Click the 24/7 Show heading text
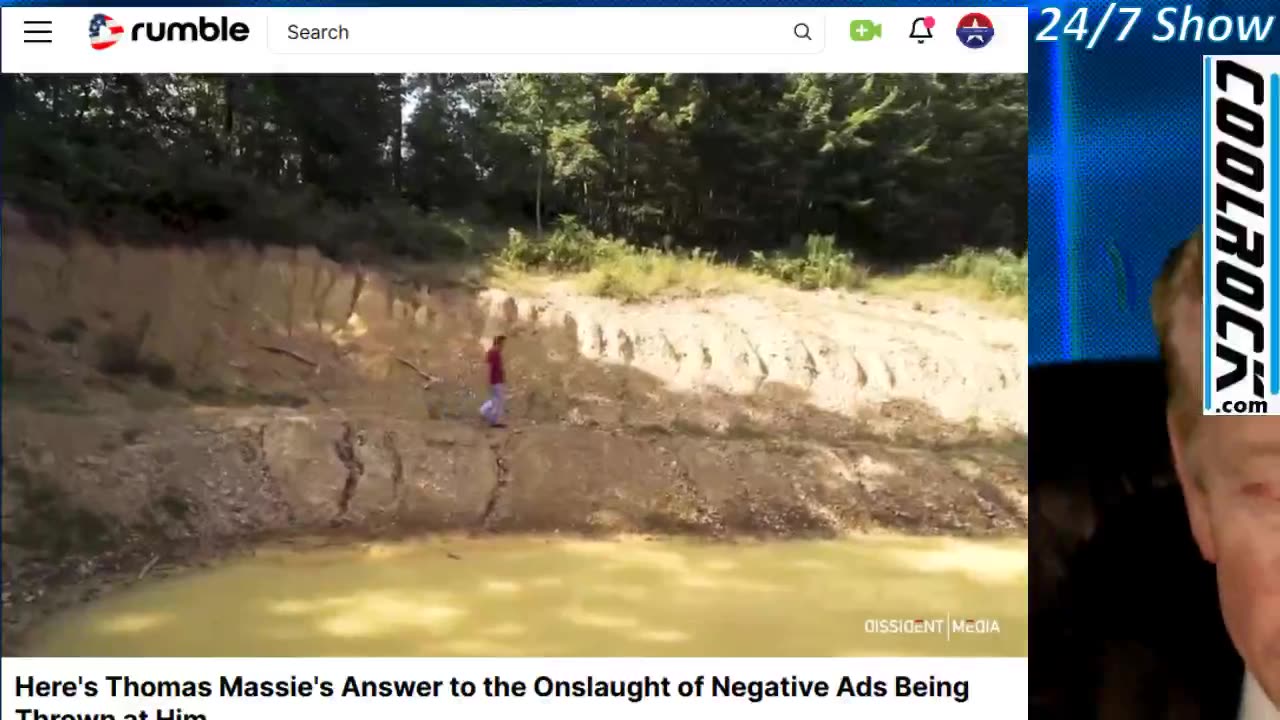Screen dimensions: 1280x720 click(x=1154, y=24)
